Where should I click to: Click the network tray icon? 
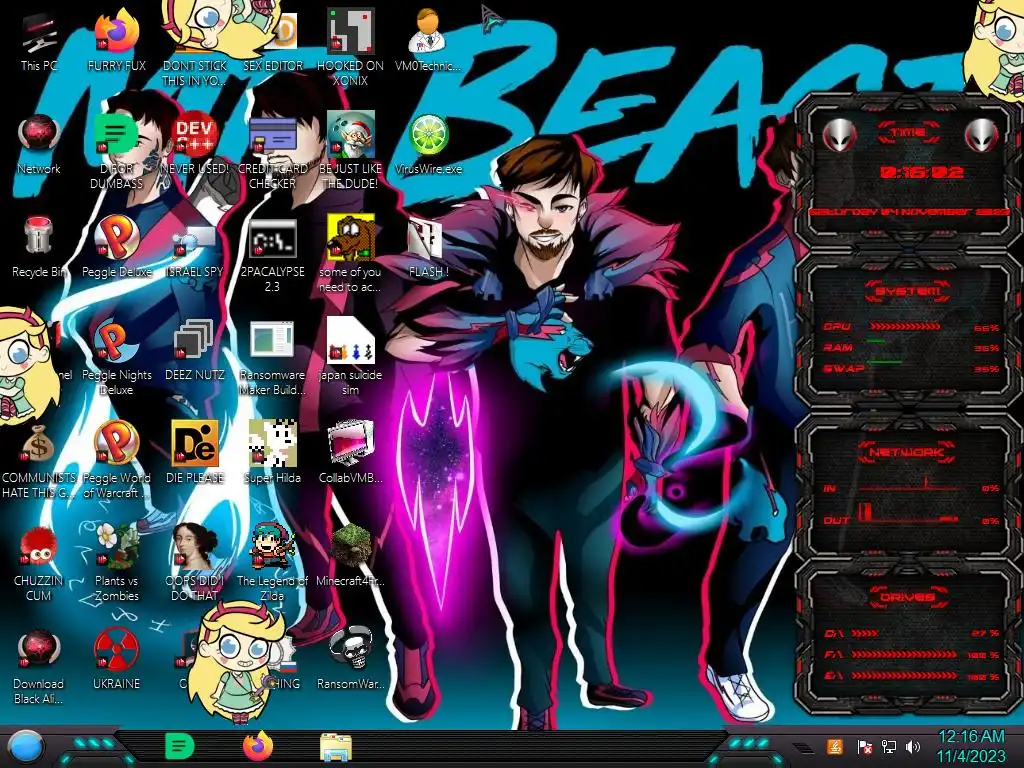889,746
